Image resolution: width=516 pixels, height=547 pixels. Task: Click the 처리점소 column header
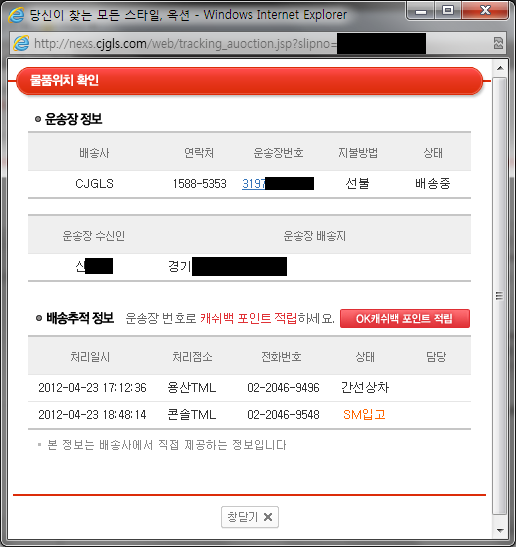(192, 357)
